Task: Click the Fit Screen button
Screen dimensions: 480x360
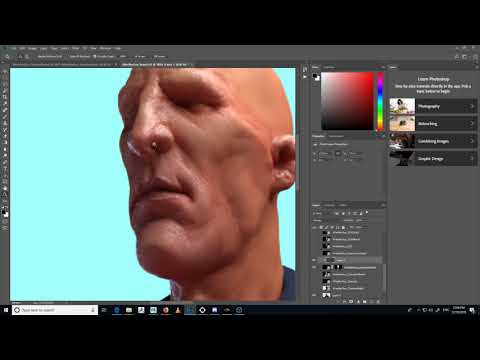Action: click(141, 56)
